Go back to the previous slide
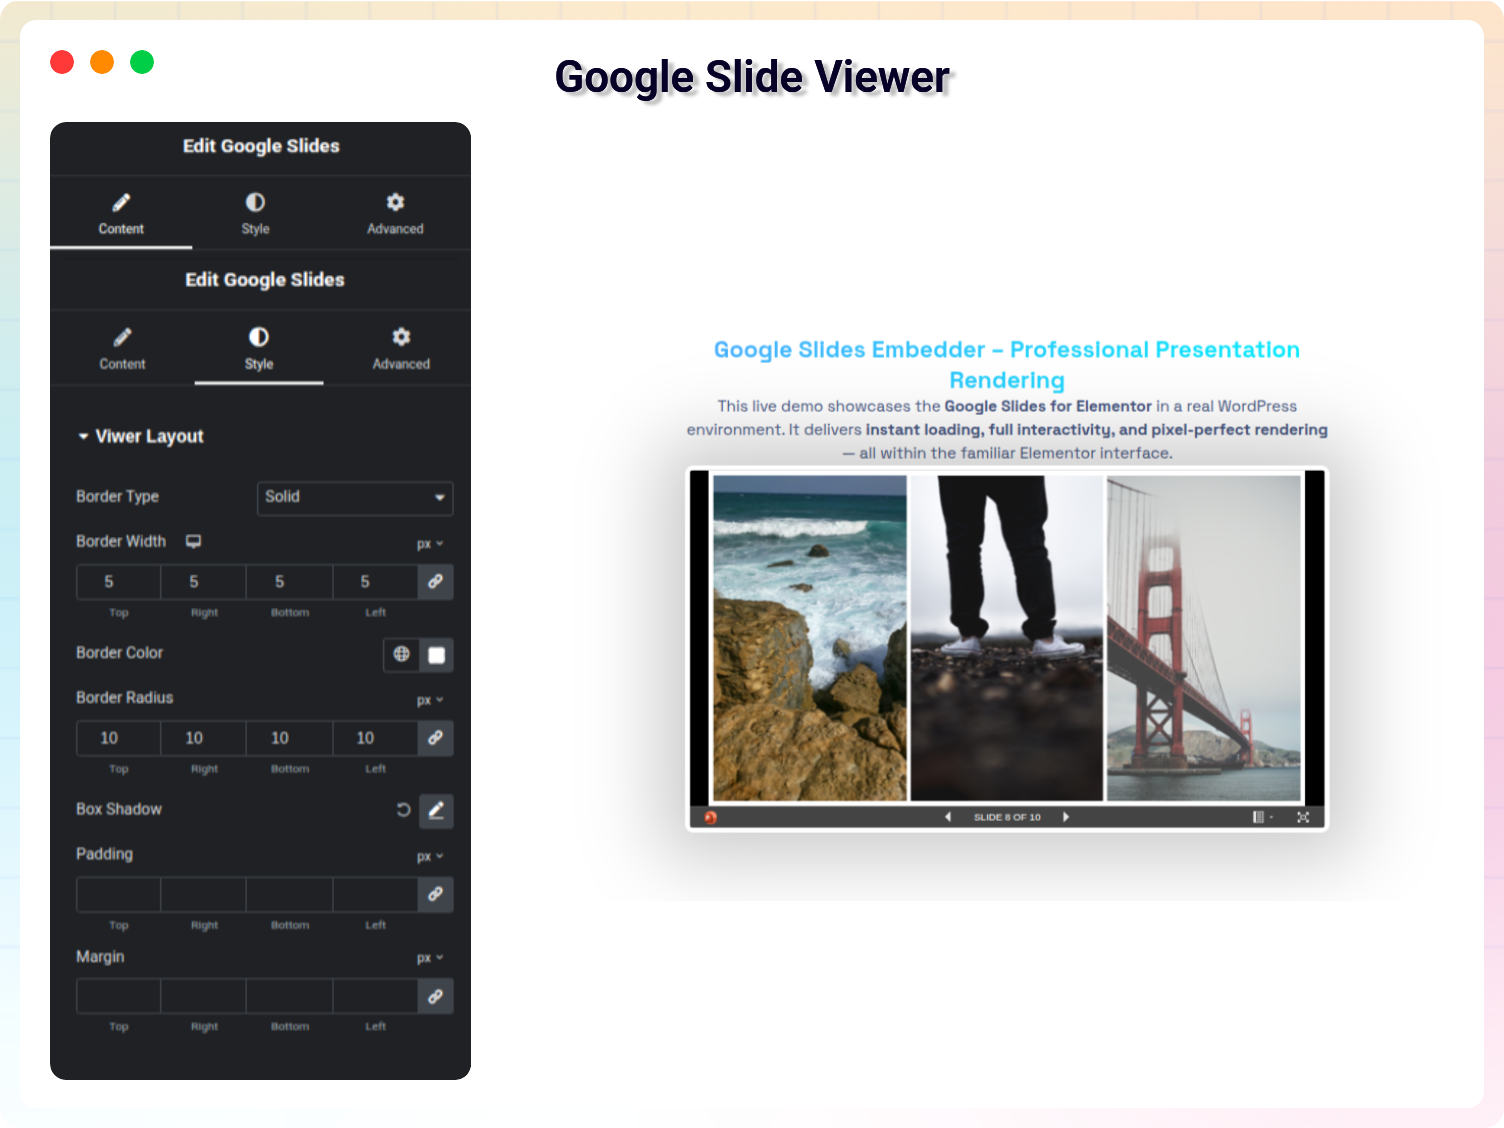 point(945,817)
